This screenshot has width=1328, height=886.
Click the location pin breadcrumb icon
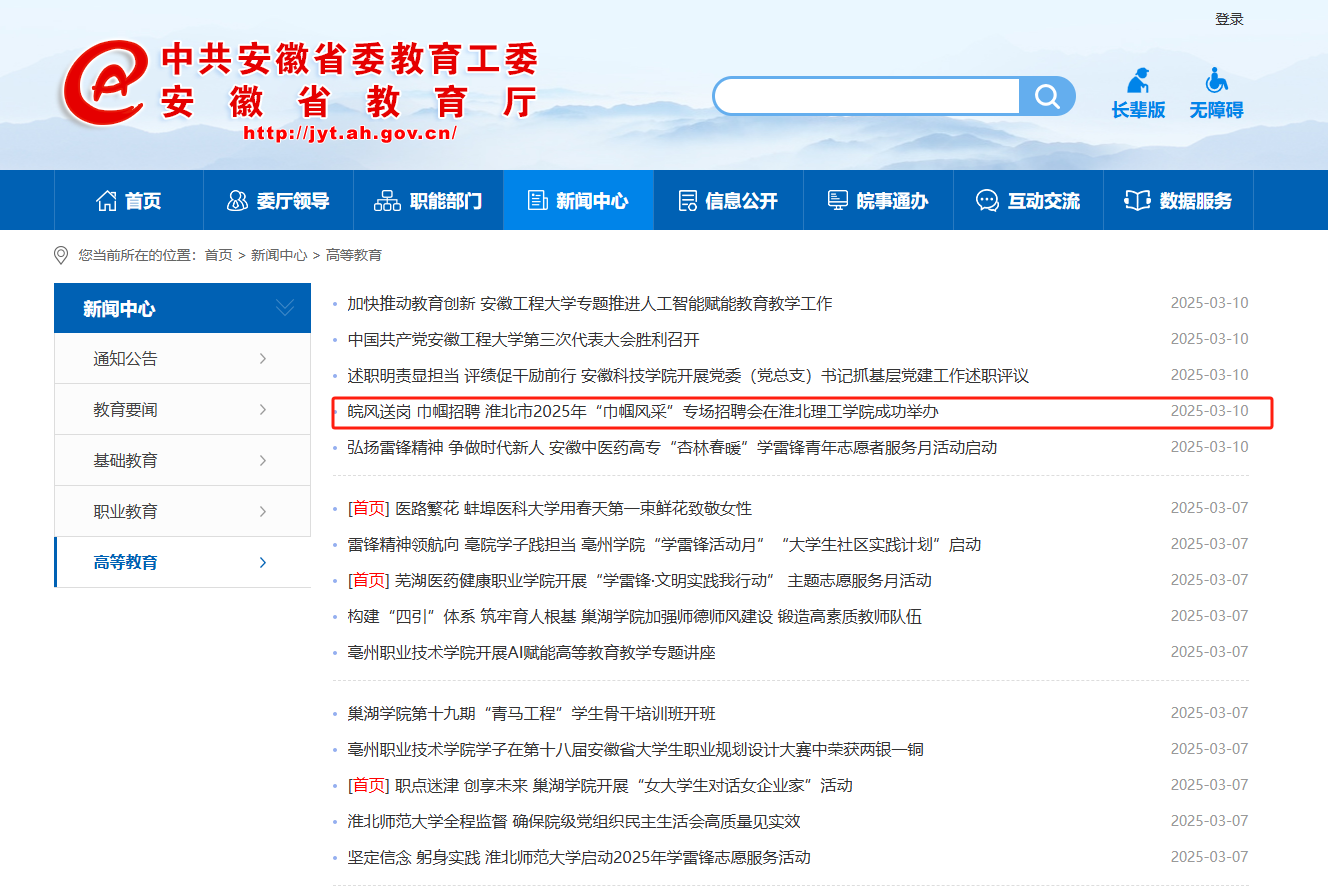tap(61, 255)
